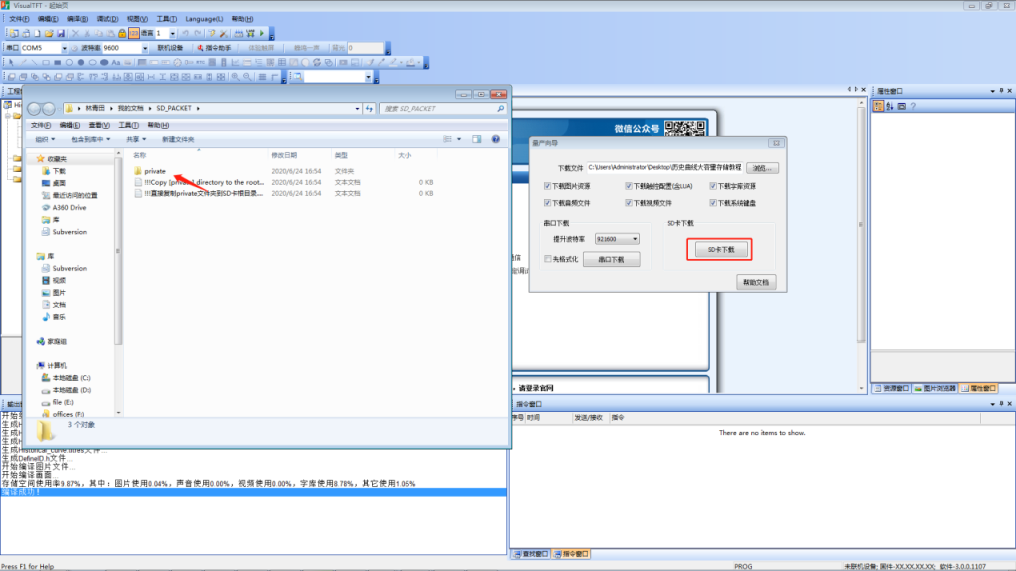1016x571 pixels.
Task: Toggle the 下载视频文件 checkbox
Action: (630, 202)
